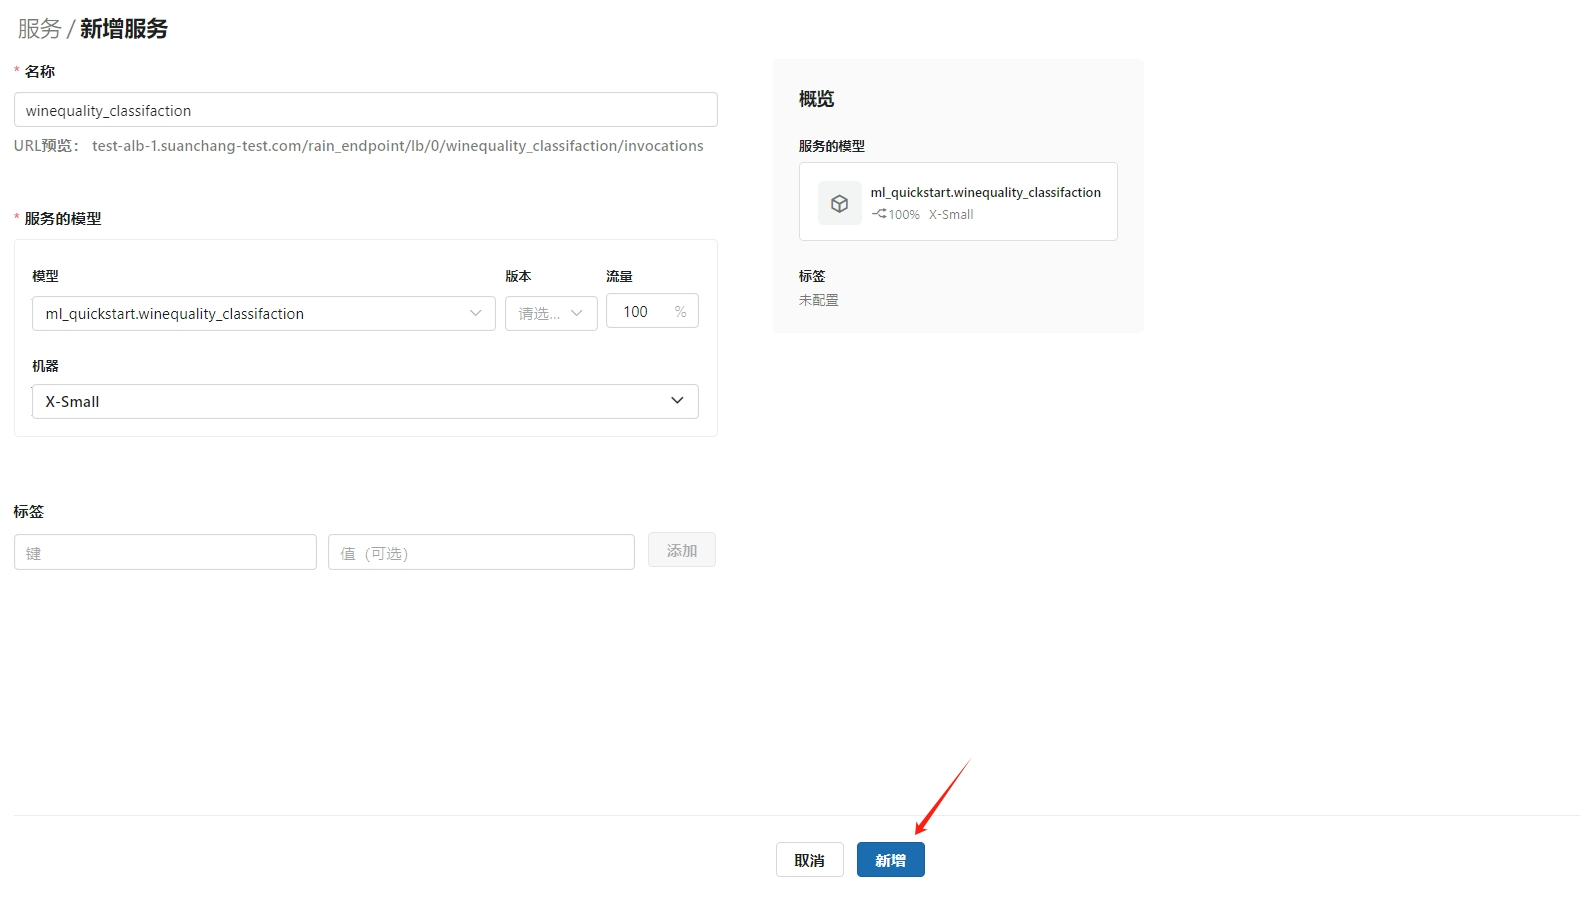This screenshot has height=899, width=1580.
Task: Click the 添加 tag button
Action: coord(682,550)
